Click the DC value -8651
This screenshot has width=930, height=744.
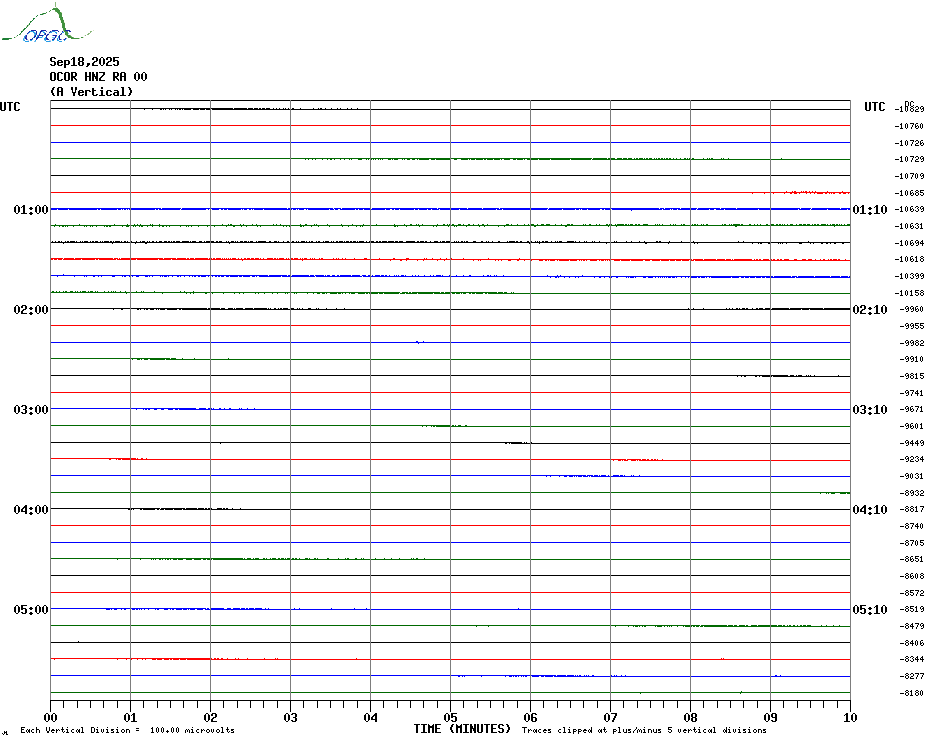tap(912, 559)
